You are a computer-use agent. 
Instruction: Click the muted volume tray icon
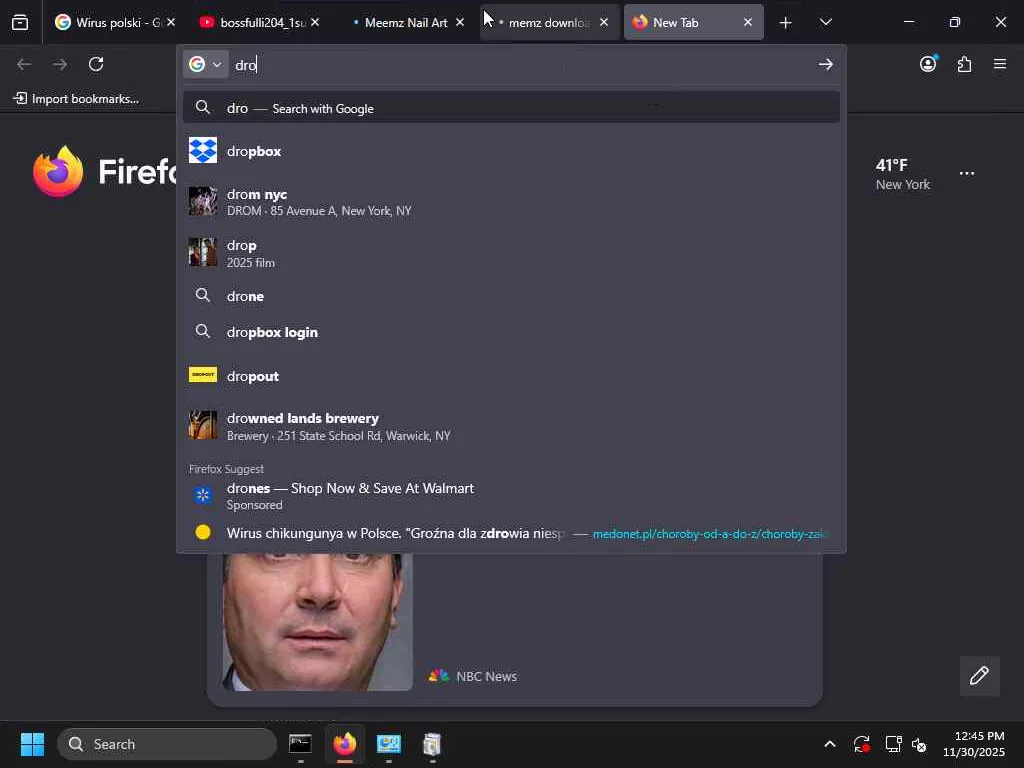[x=919, y=744]
